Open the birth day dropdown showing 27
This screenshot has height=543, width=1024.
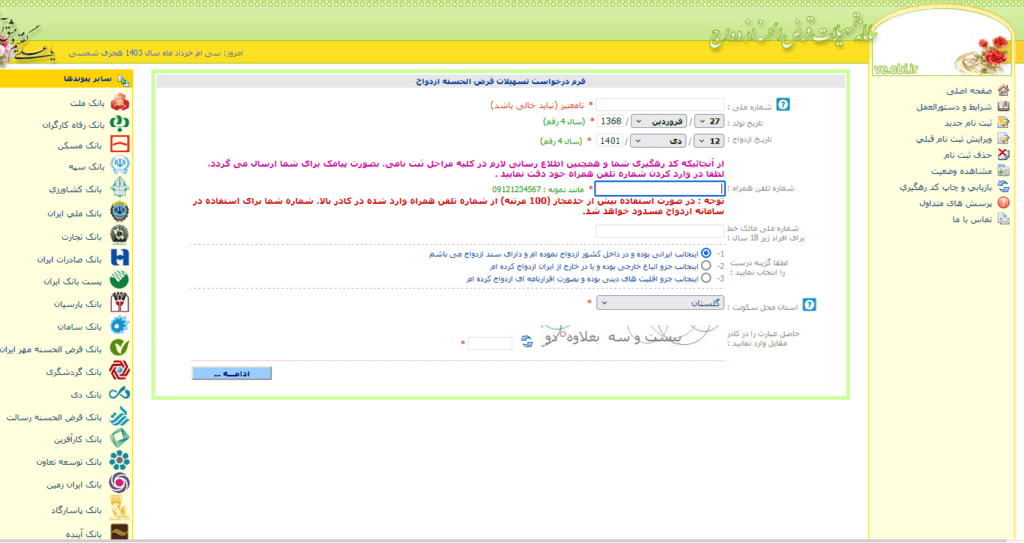(x=709, y=122)
